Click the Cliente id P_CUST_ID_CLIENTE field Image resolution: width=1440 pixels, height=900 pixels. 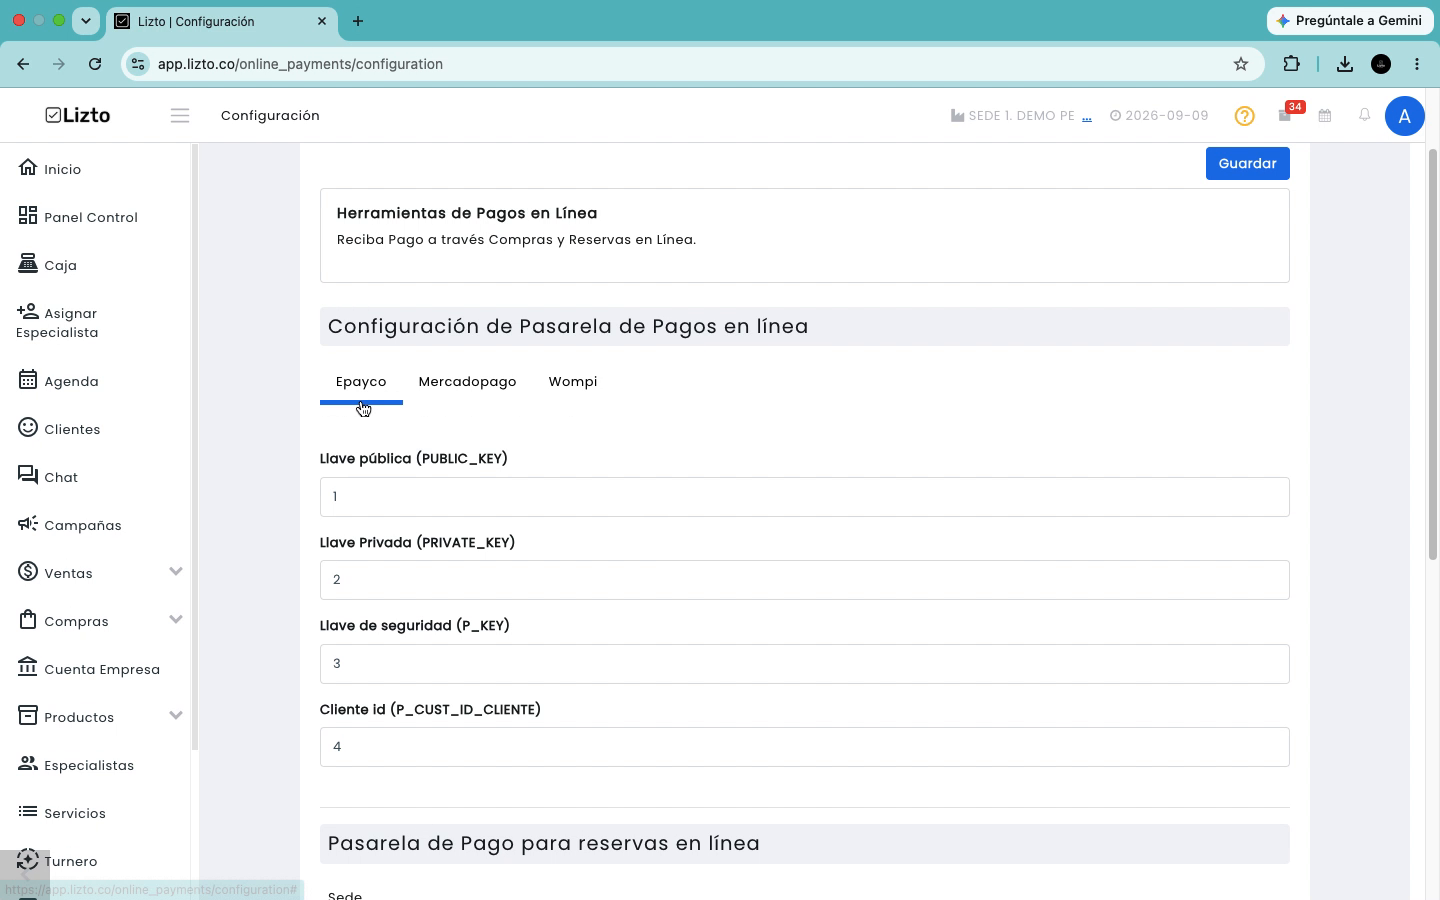point(804,747)
